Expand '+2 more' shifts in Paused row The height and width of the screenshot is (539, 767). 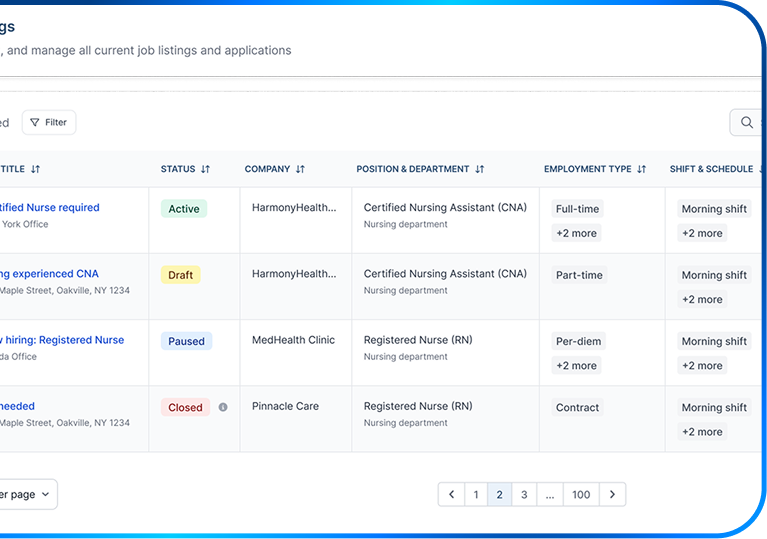click(x=702, y=366)
